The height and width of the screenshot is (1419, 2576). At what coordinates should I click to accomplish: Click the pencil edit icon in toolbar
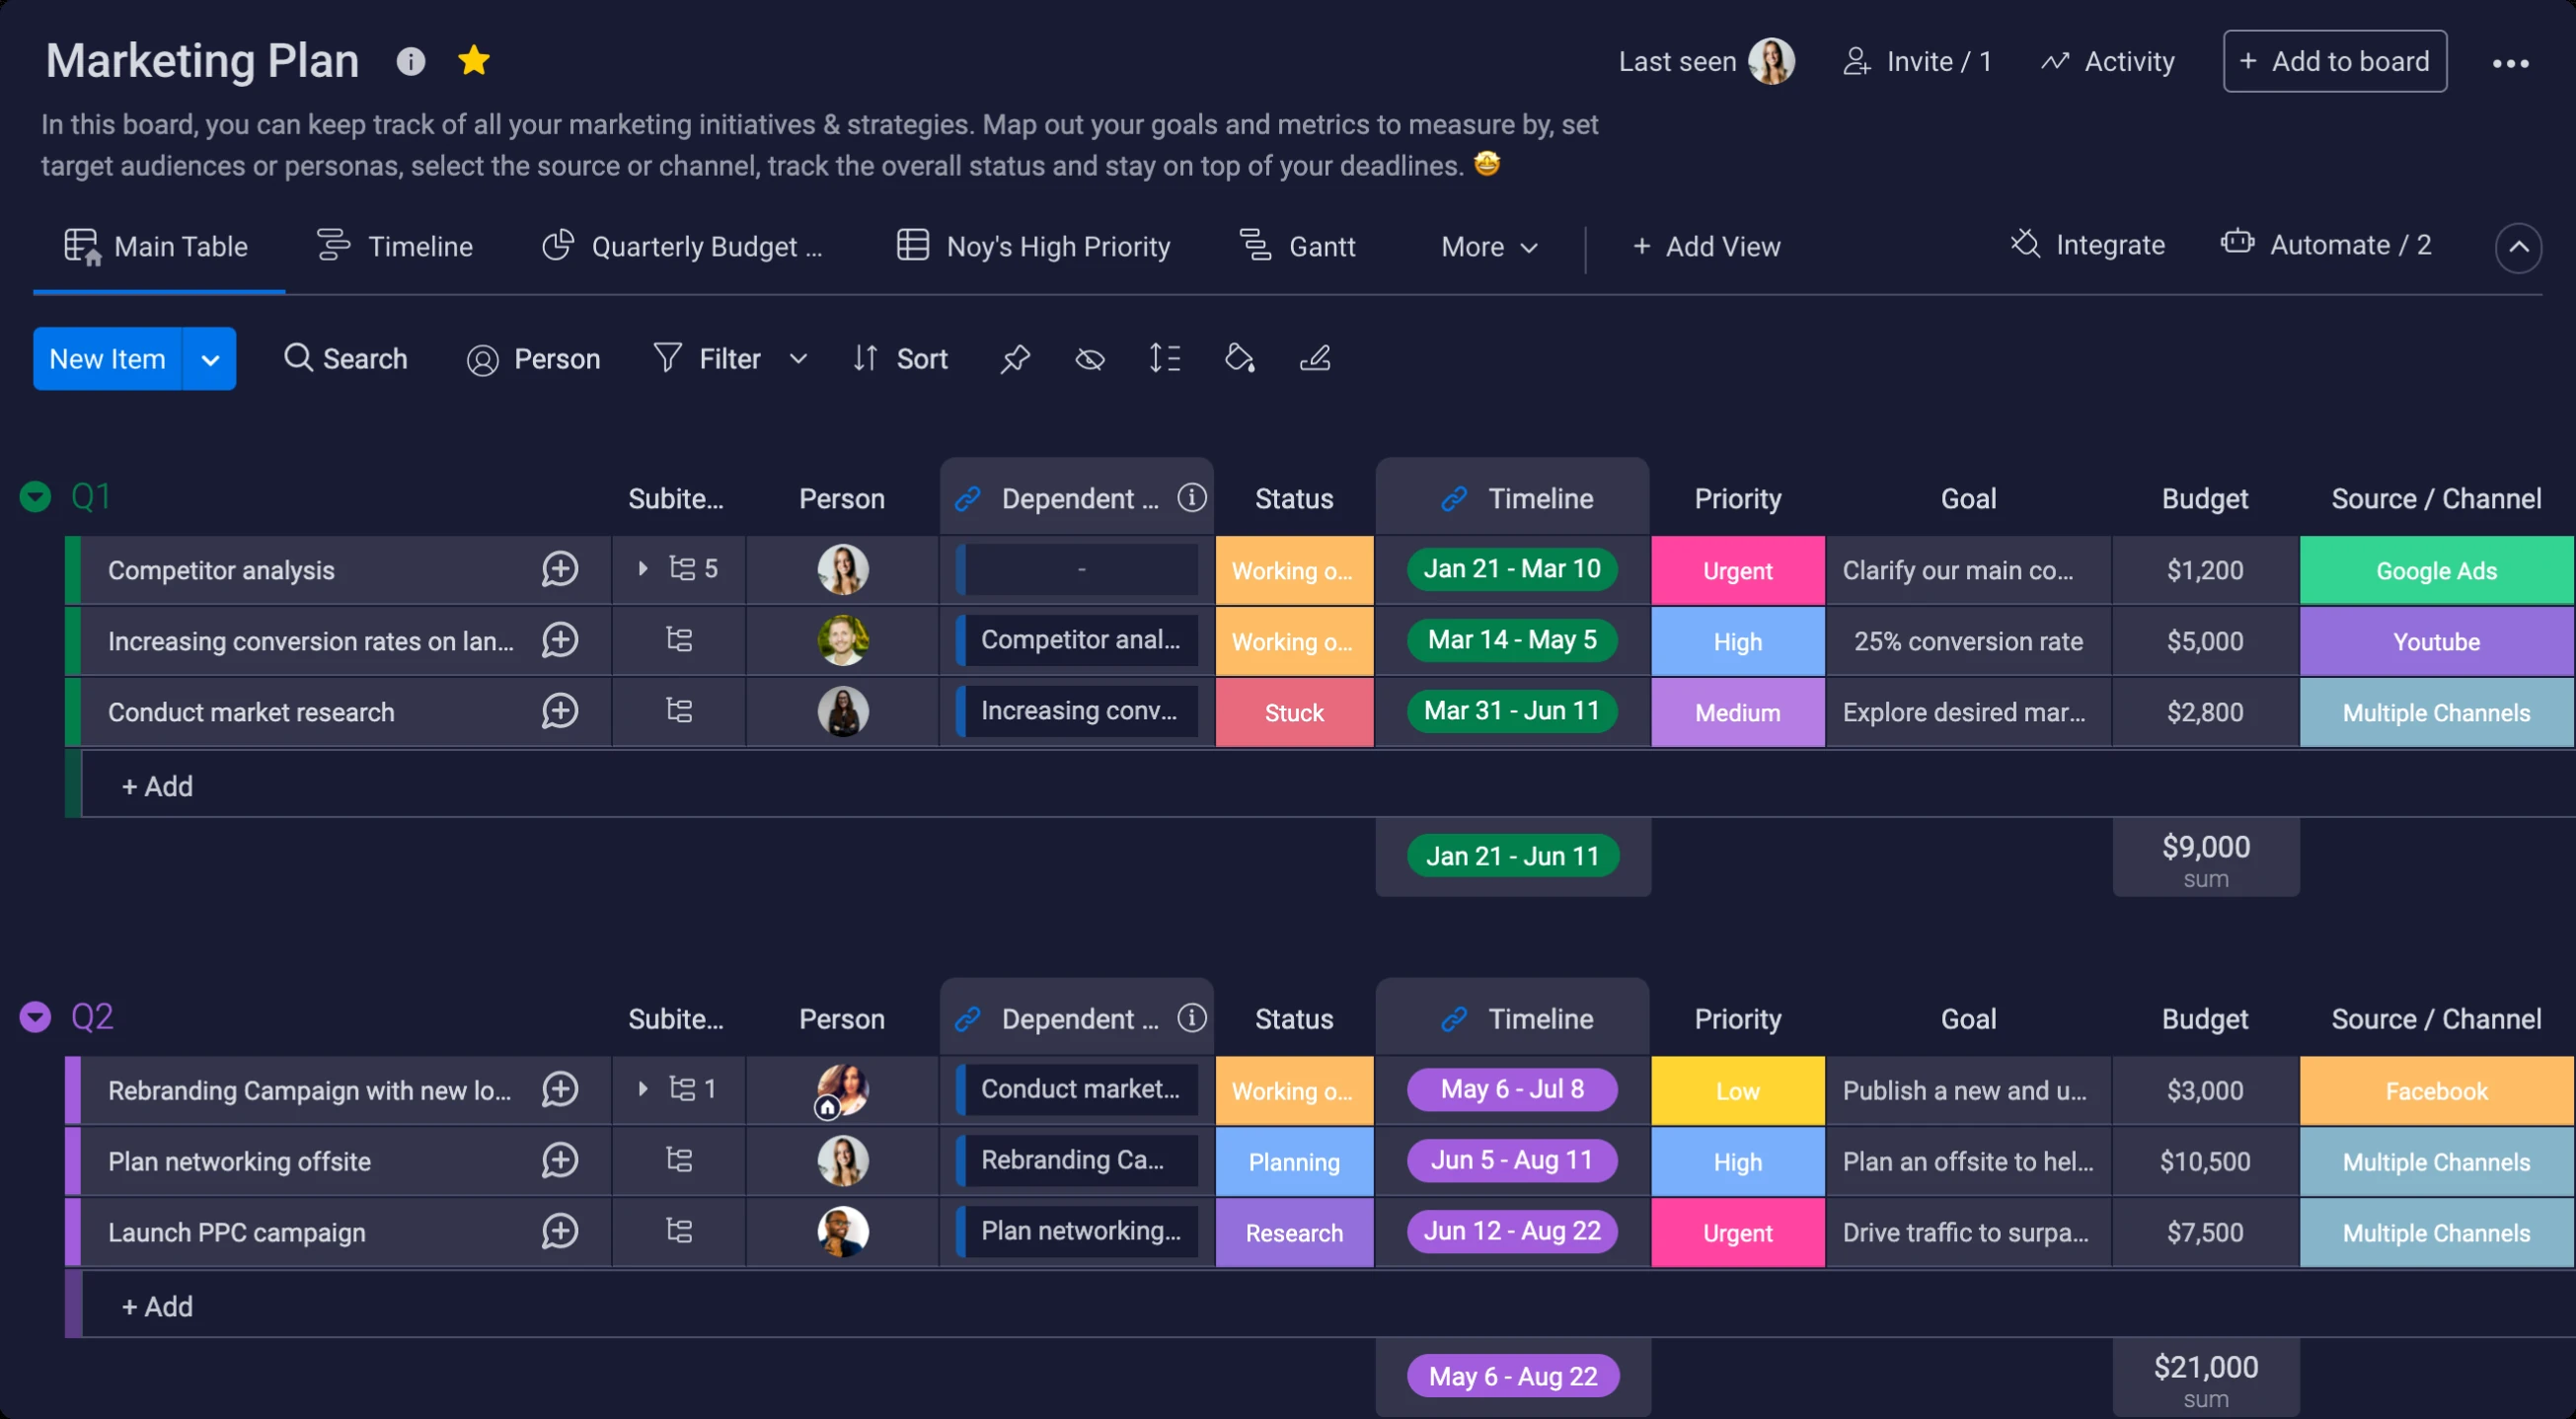pyautogui.click(x=1315, y=358)
